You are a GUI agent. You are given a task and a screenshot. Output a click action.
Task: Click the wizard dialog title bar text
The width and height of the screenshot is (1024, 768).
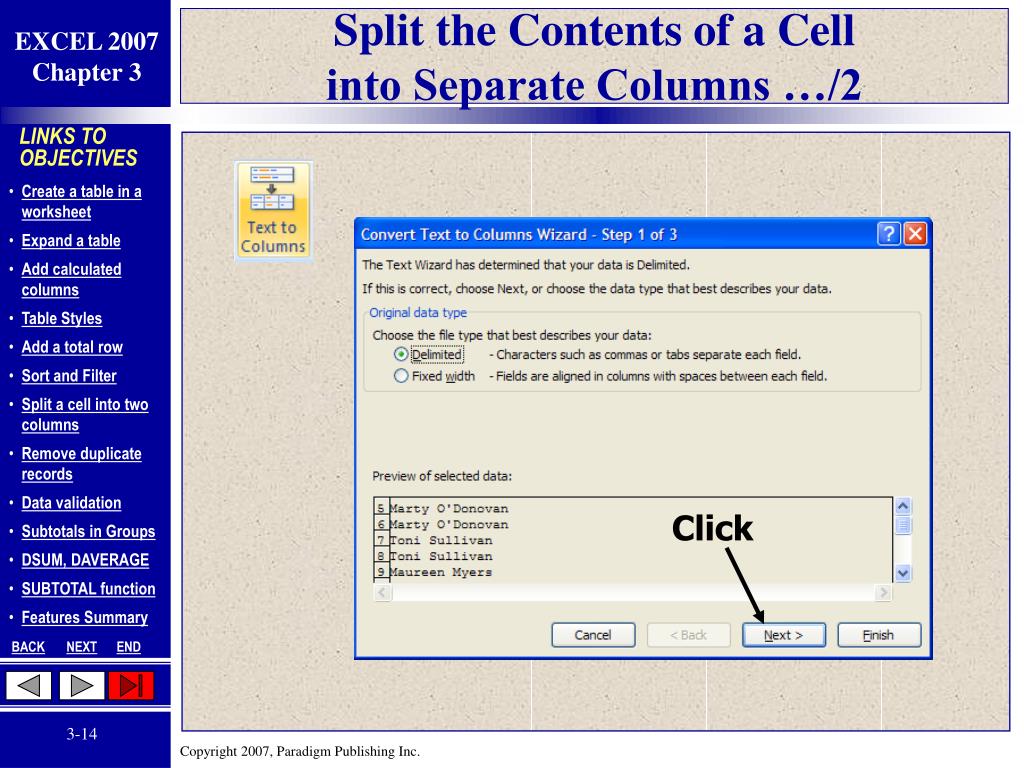tap(519, 234)
